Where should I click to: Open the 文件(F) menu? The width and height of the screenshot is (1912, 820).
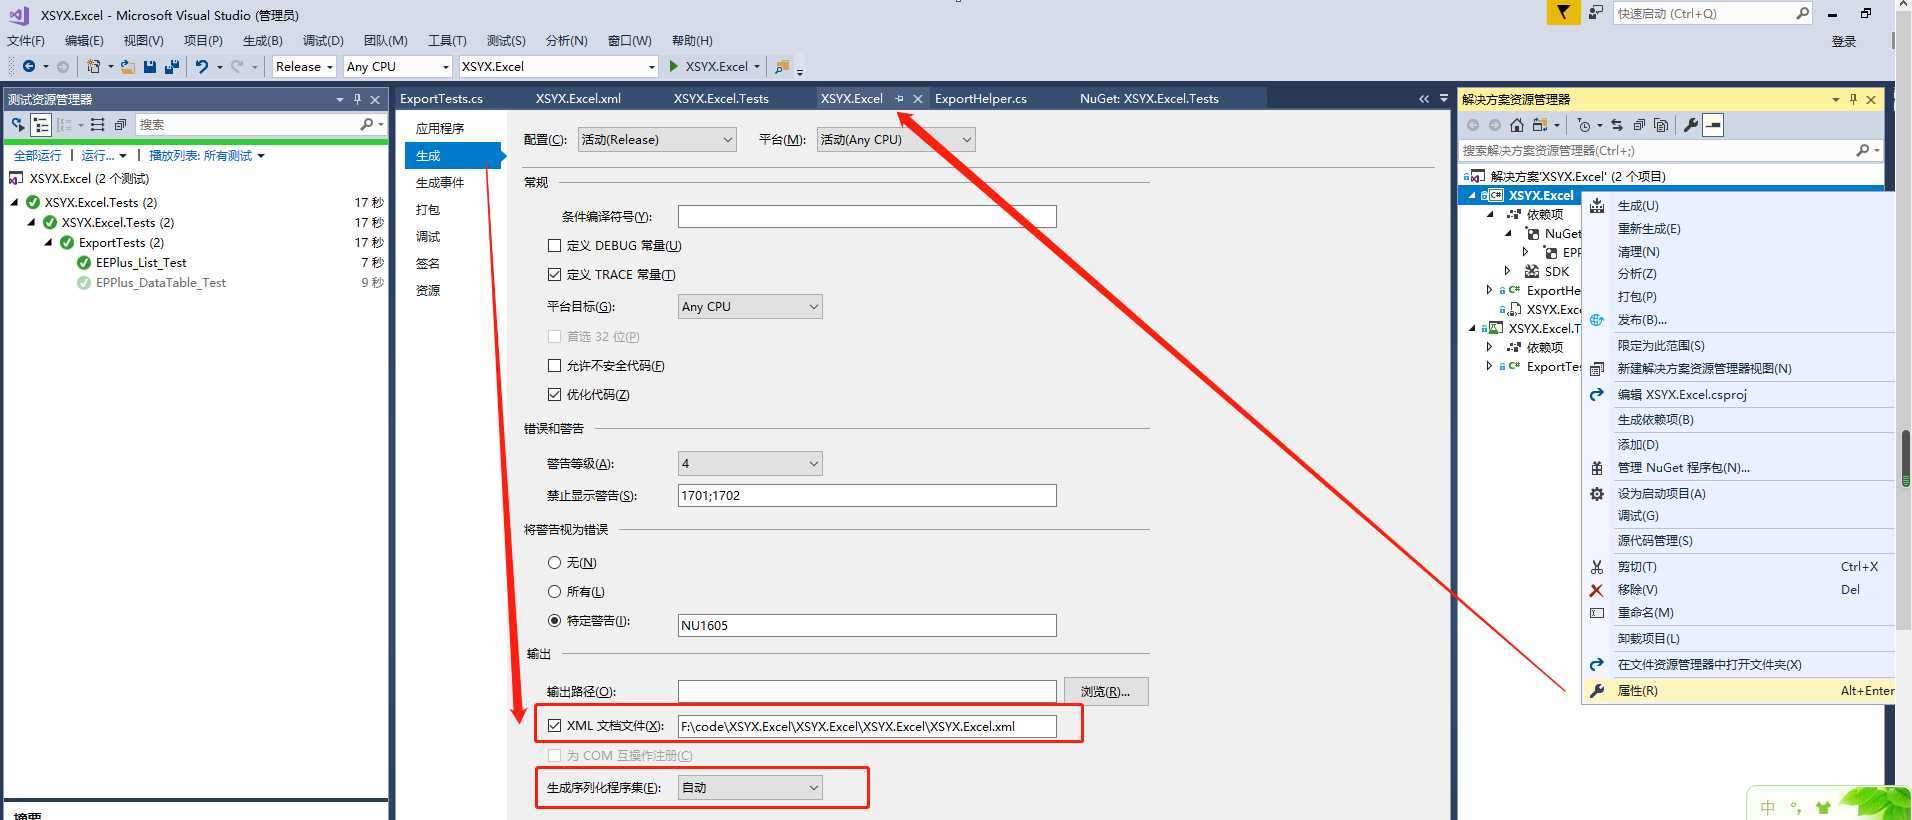click(x=26, y=40)
